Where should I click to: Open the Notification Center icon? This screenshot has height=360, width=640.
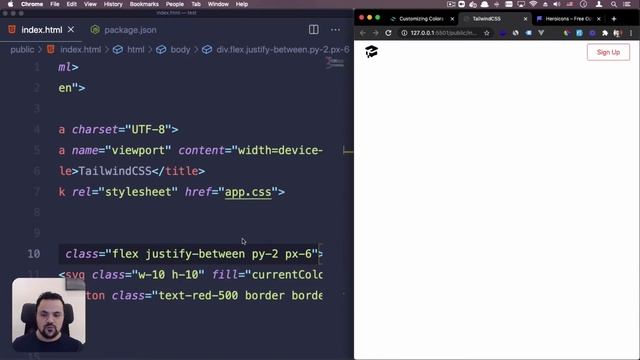coord(627,4)
